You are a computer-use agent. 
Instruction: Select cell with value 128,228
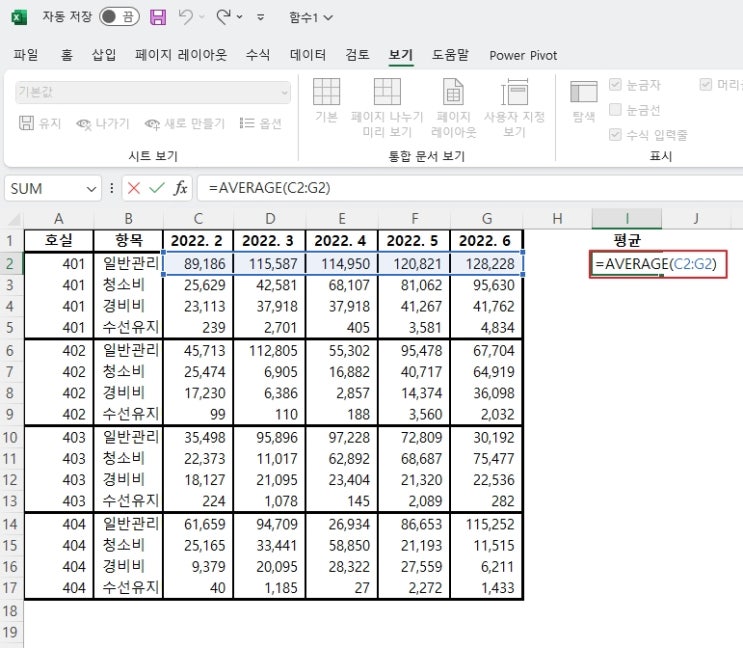click(487, 263)
